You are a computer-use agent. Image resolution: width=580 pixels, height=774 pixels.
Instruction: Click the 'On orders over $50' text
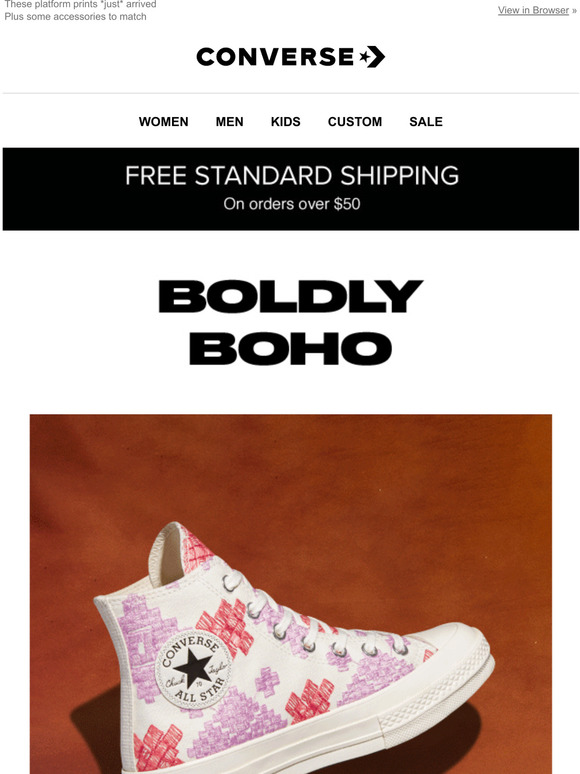pos(292,204)
